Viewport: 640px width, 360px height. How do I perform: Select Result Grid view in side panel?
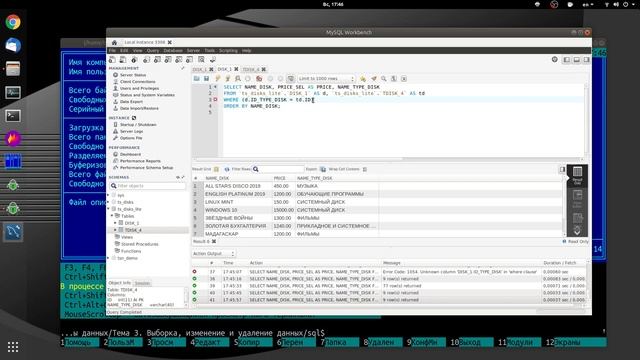(x=578, y=176)
